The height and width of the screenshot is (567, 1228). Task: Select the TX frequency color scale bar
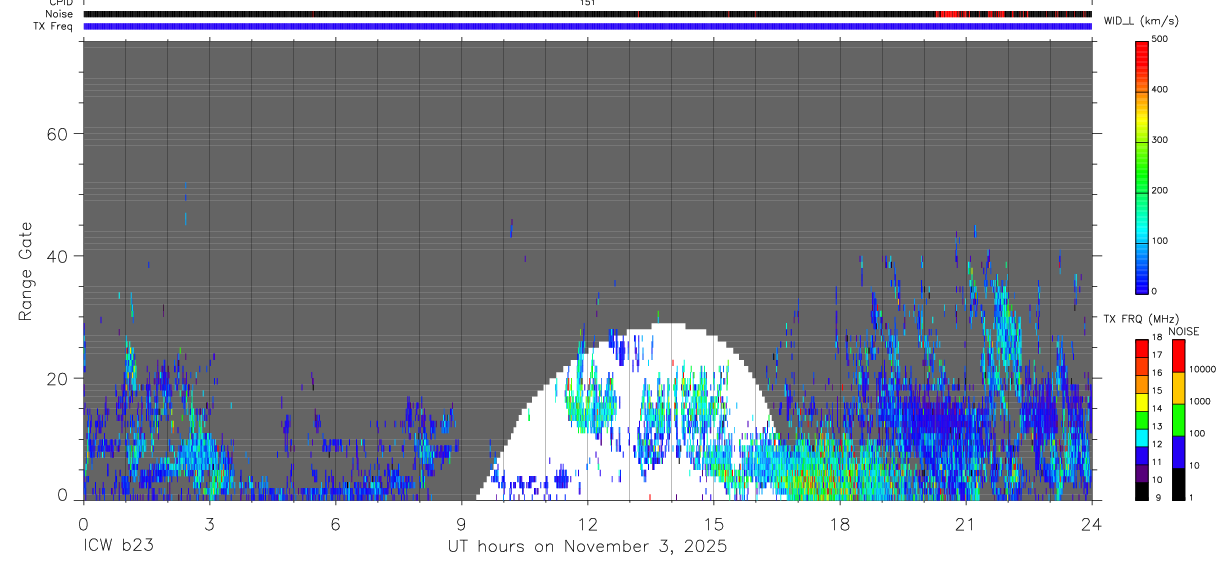[1142, 419]
